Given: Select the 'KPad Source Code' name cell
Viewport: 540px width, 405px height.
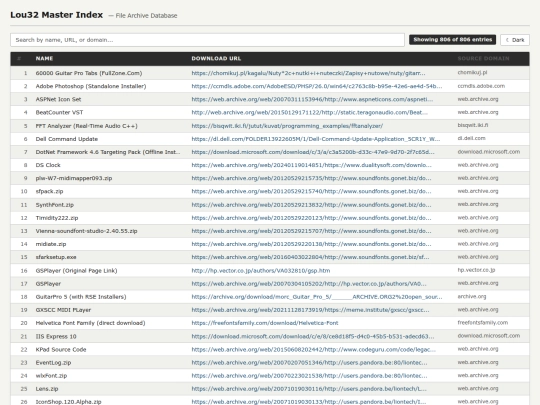Looking at the screenshot, I should (61, 350).
